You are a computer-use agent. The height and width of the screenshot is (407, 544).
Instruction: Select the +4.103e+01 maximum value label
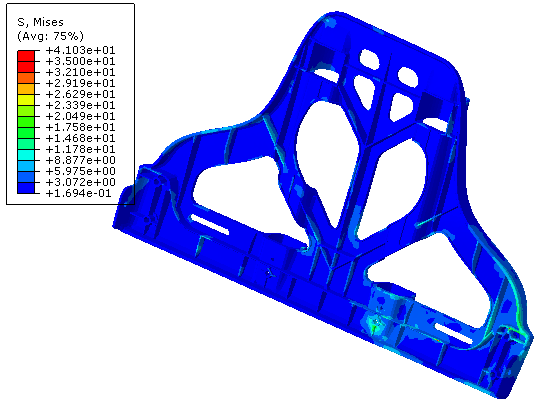tap(80, 50)
